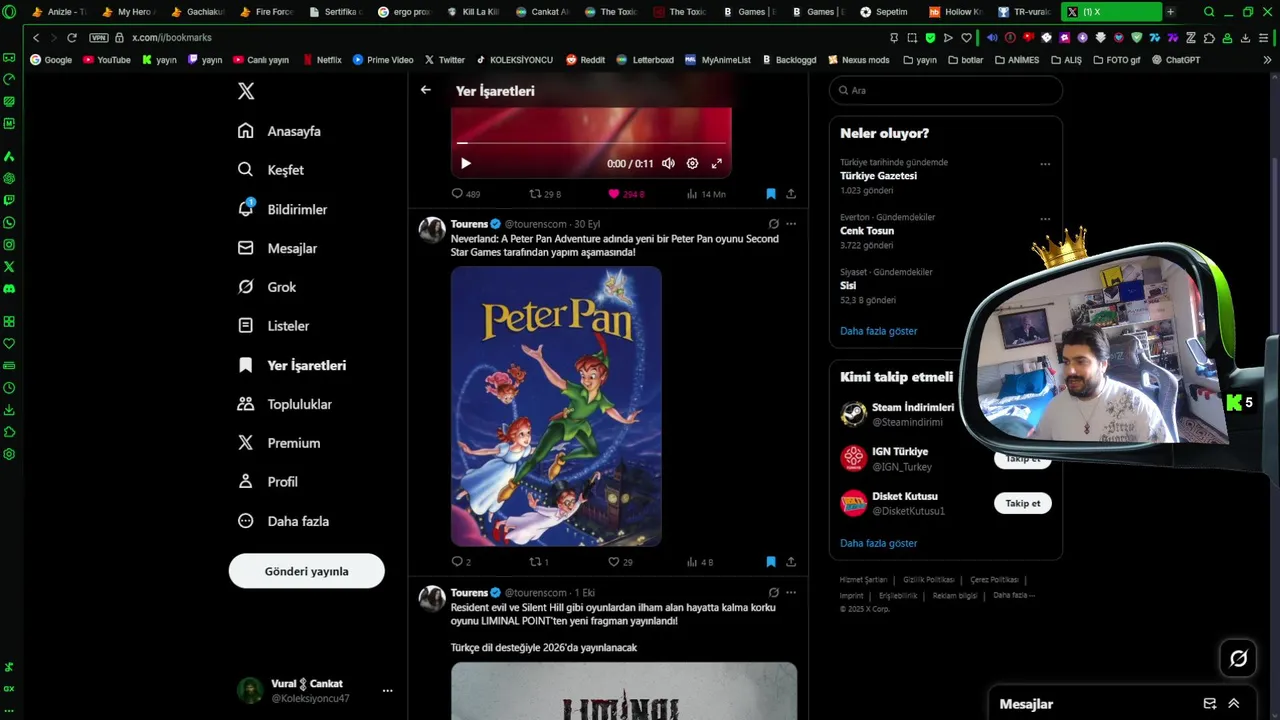The width and height of the screenshot is (1280, 720).
Task: Compose new message in Mesajlar drawer
Action: pos(1209,704)
